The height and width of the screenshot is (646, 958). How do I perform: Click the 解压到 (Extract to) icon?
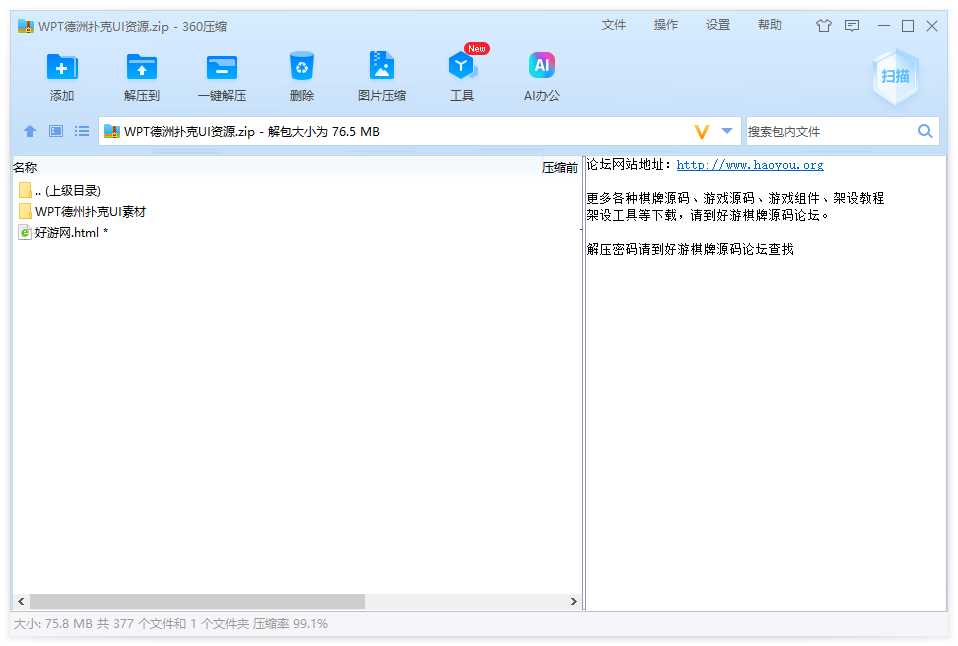pos(142,67)
